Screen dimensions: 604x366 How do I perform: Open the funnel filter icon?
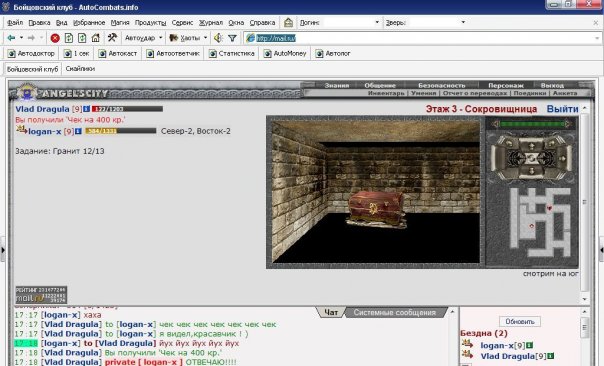(x=232, y=38)
